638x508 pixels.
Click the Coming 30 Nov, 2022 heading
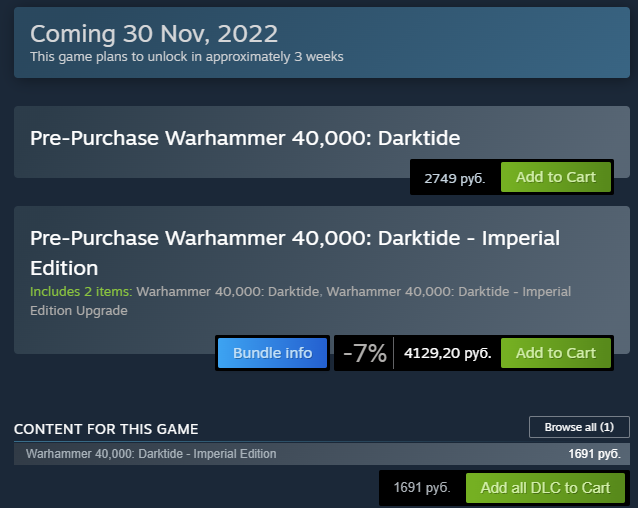(x=154, y=34)
